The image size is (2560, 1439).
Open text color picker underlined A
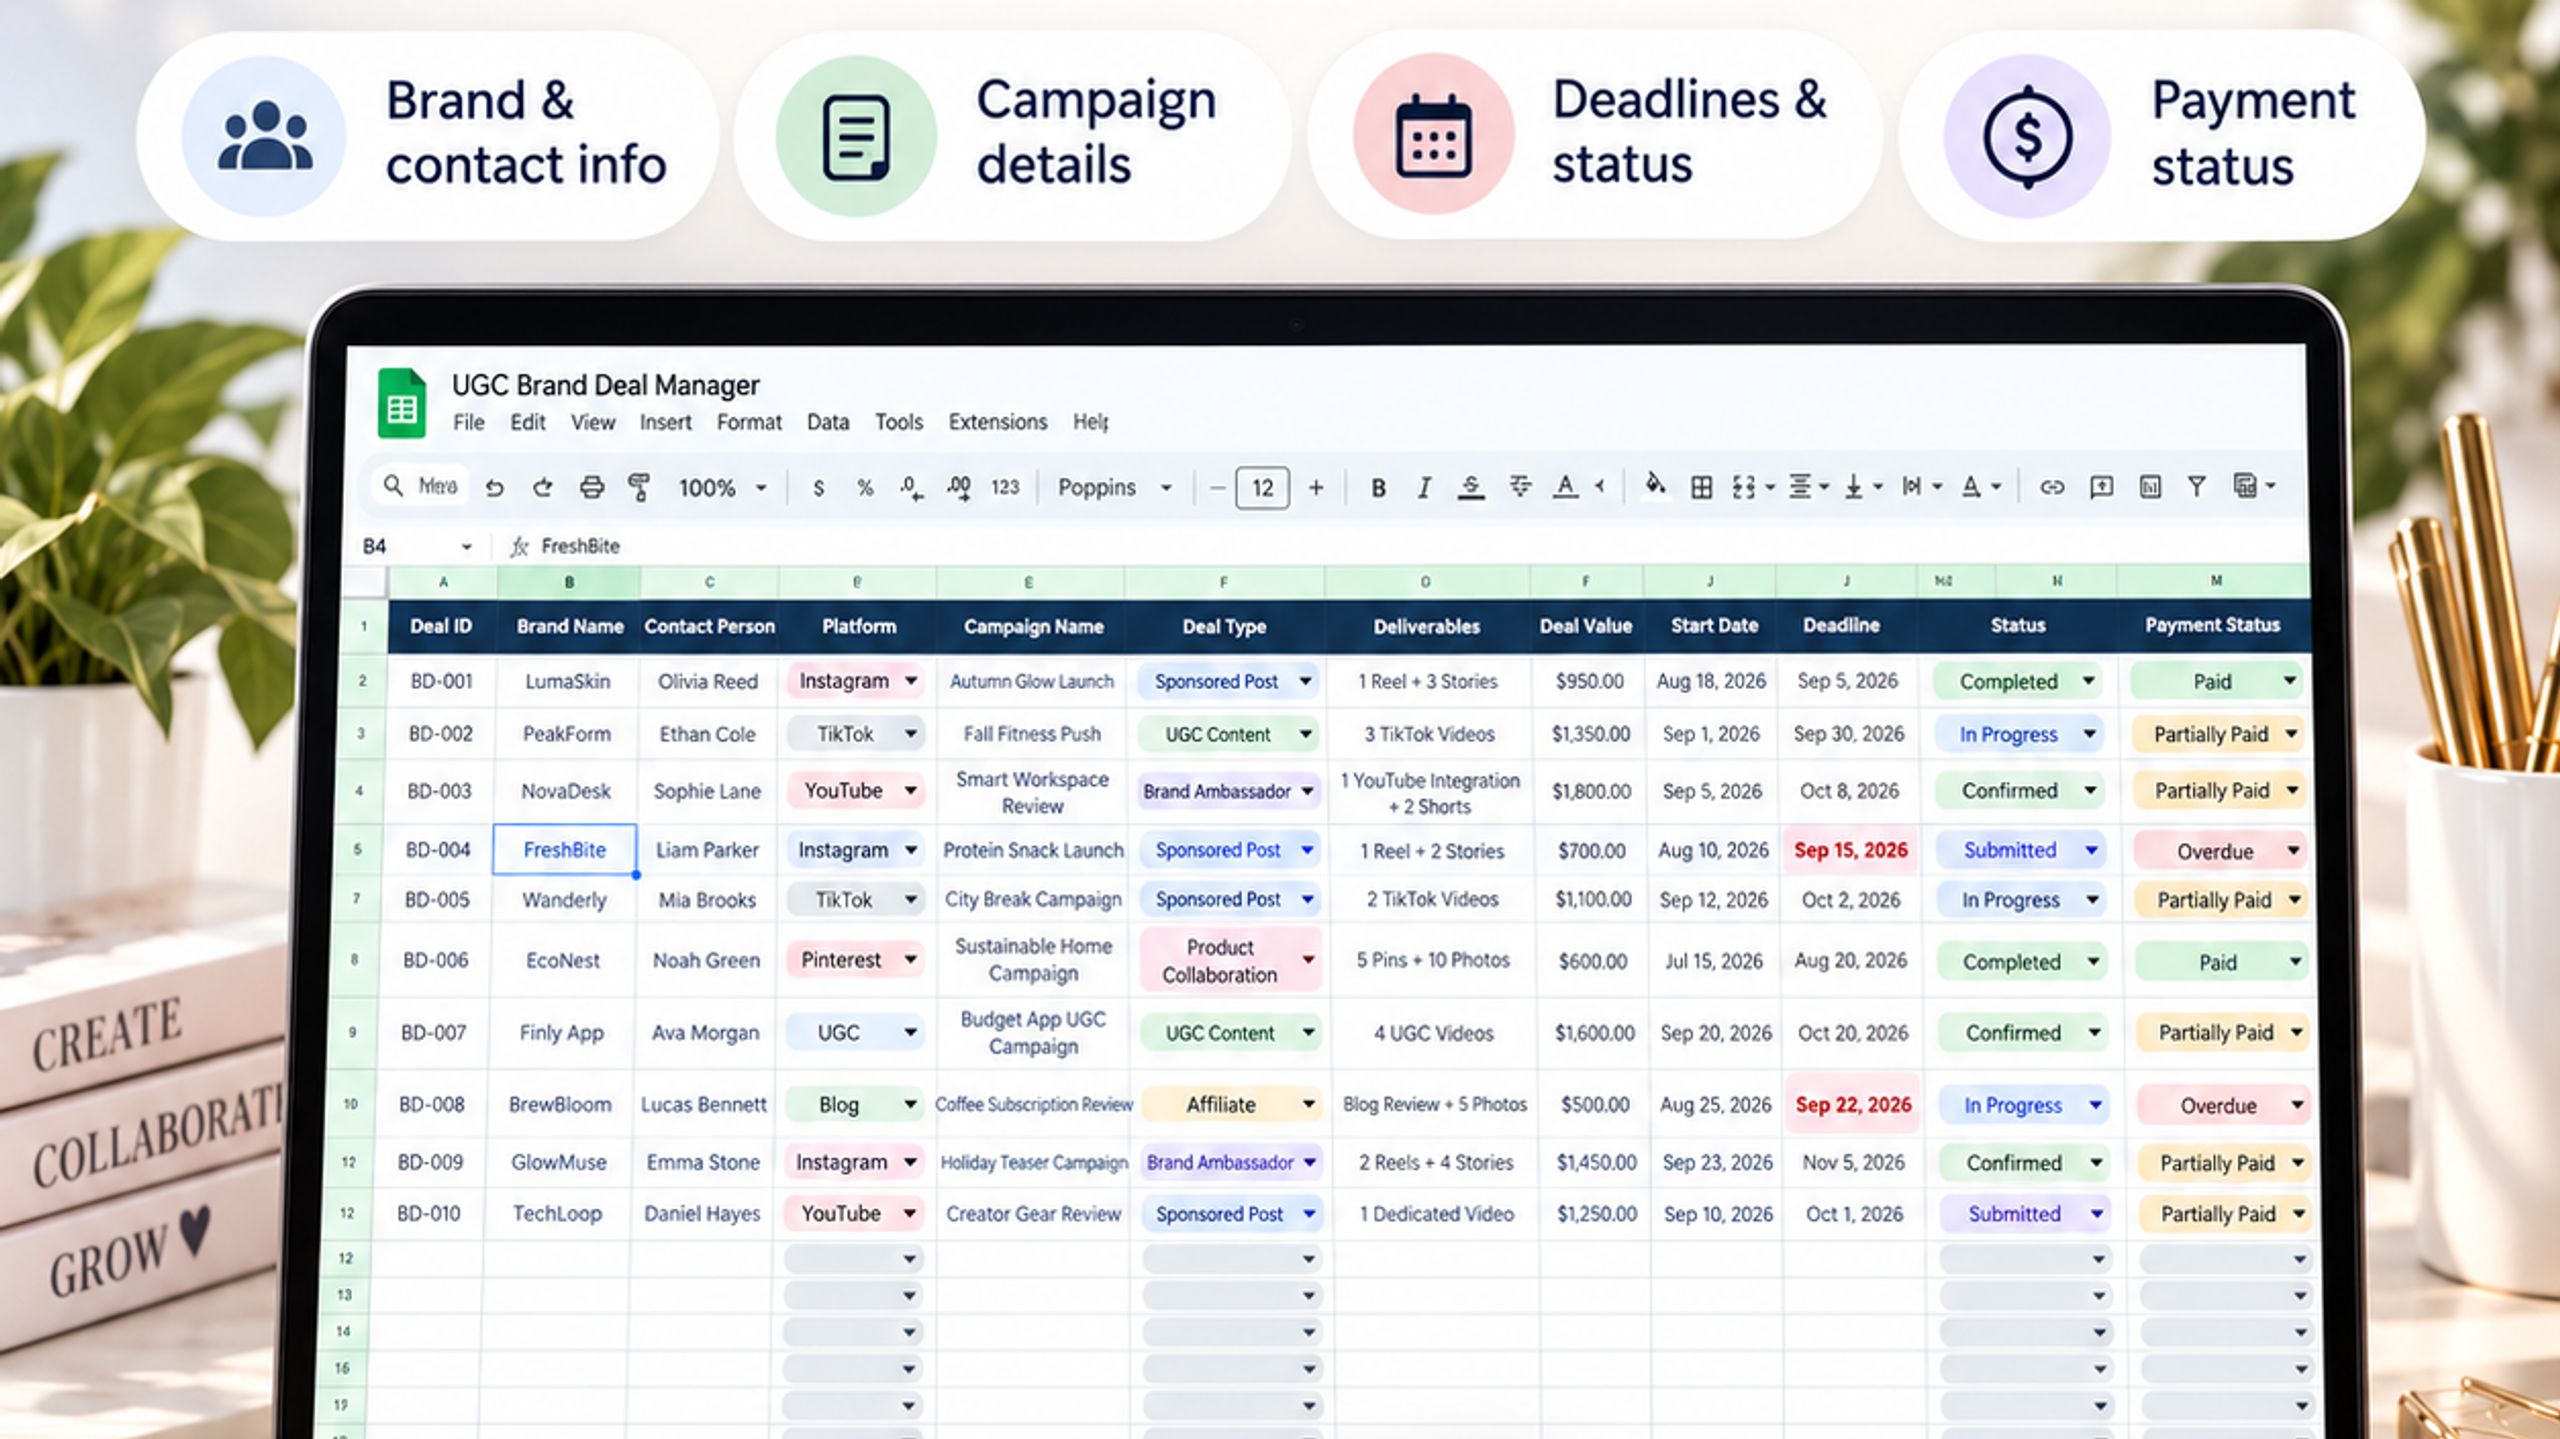tap(1566, 487)
